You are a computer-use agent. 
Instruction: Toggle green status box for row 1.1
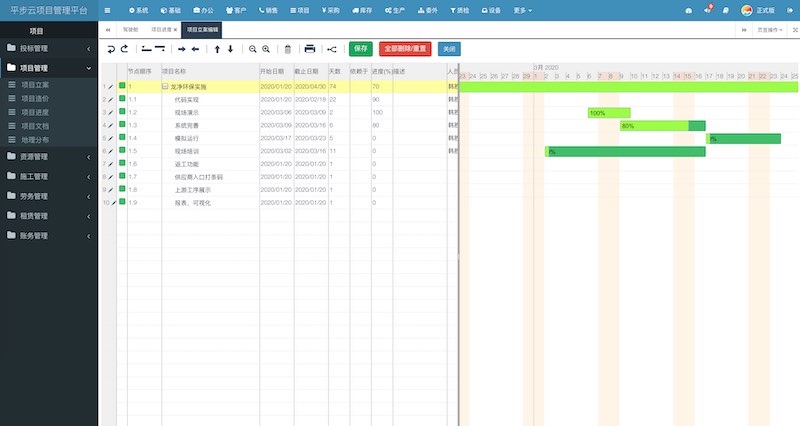point(122,100)
